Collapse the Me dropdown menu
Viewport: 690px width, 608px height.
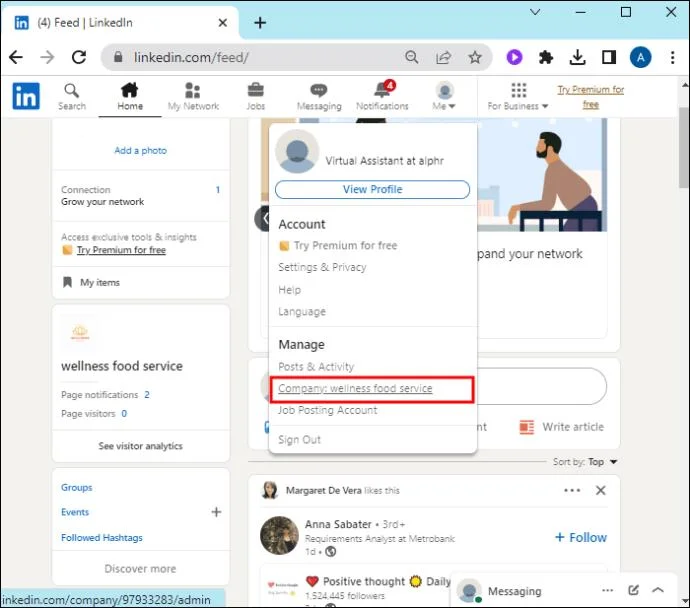[x=444, y=97]
